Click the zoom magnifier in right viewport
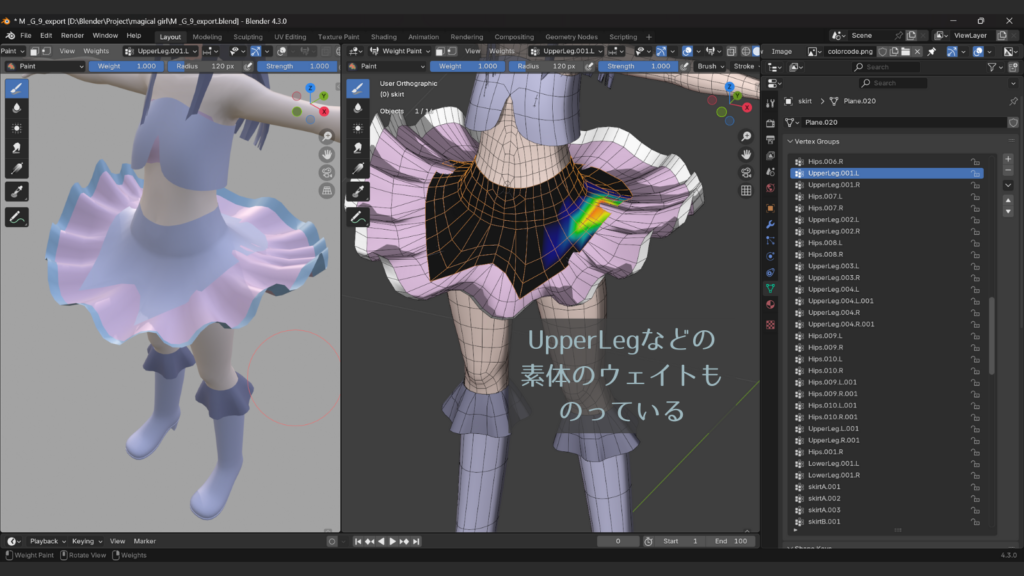 click(x=746, y=136)
